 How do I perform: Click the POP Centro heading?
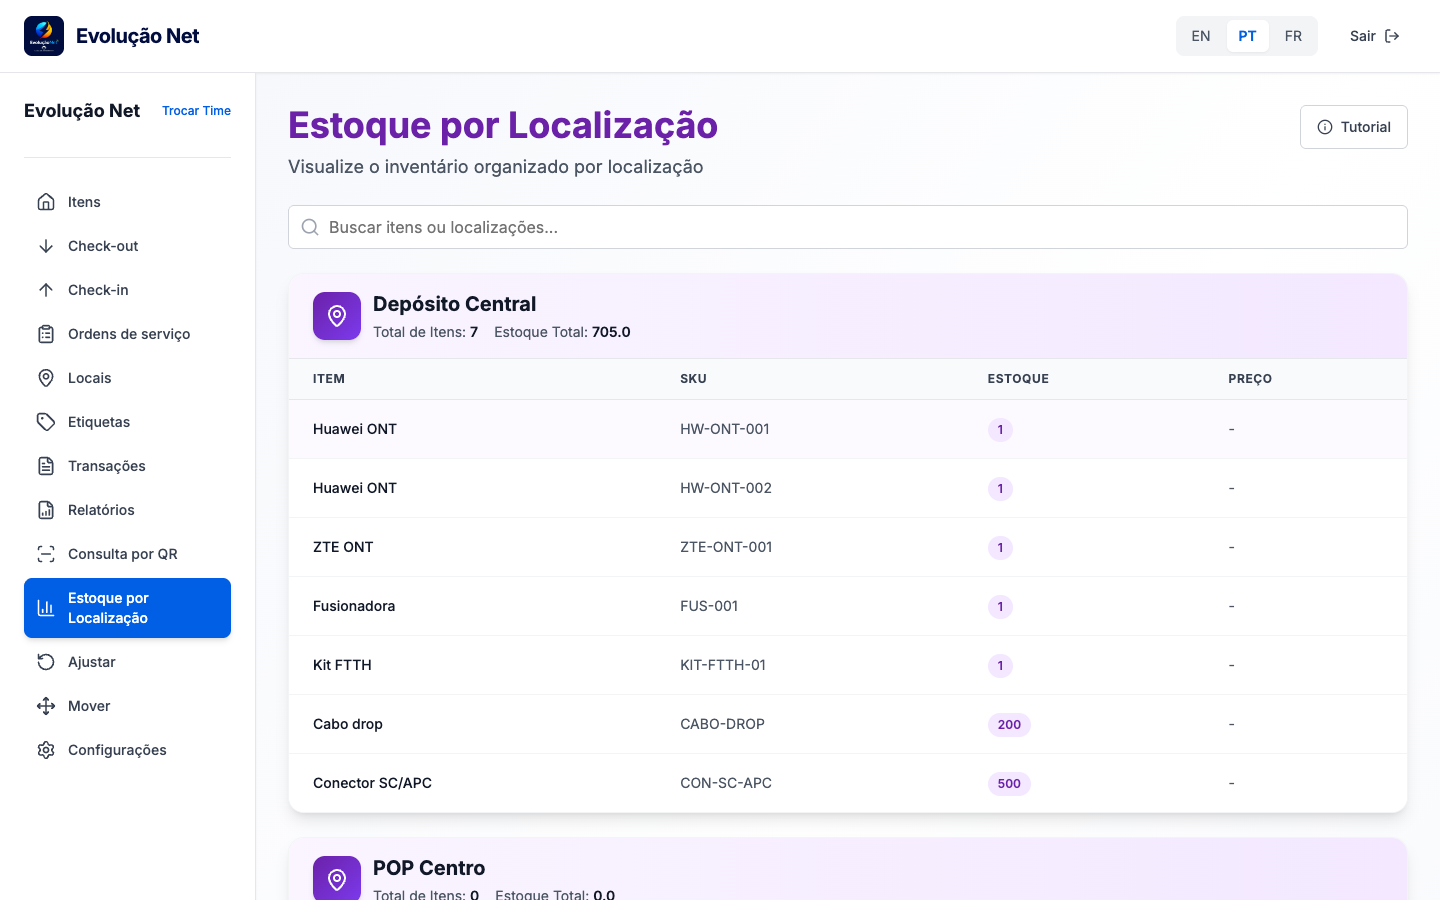pyautogui.click(x=429, y=868)
